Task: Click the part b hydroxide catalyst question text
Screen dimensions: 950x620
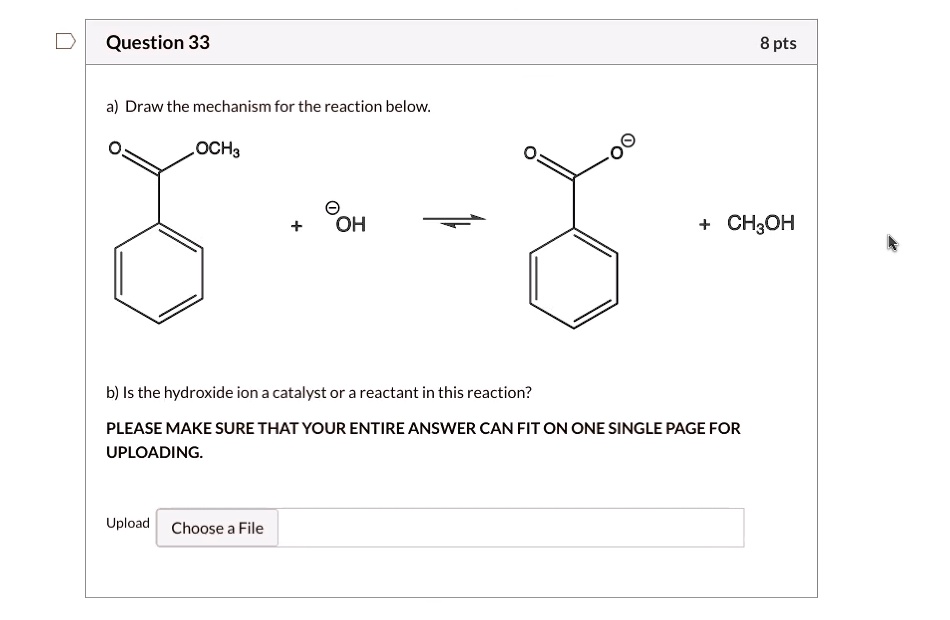Action: pyautogui.click(x=319, y=393)
